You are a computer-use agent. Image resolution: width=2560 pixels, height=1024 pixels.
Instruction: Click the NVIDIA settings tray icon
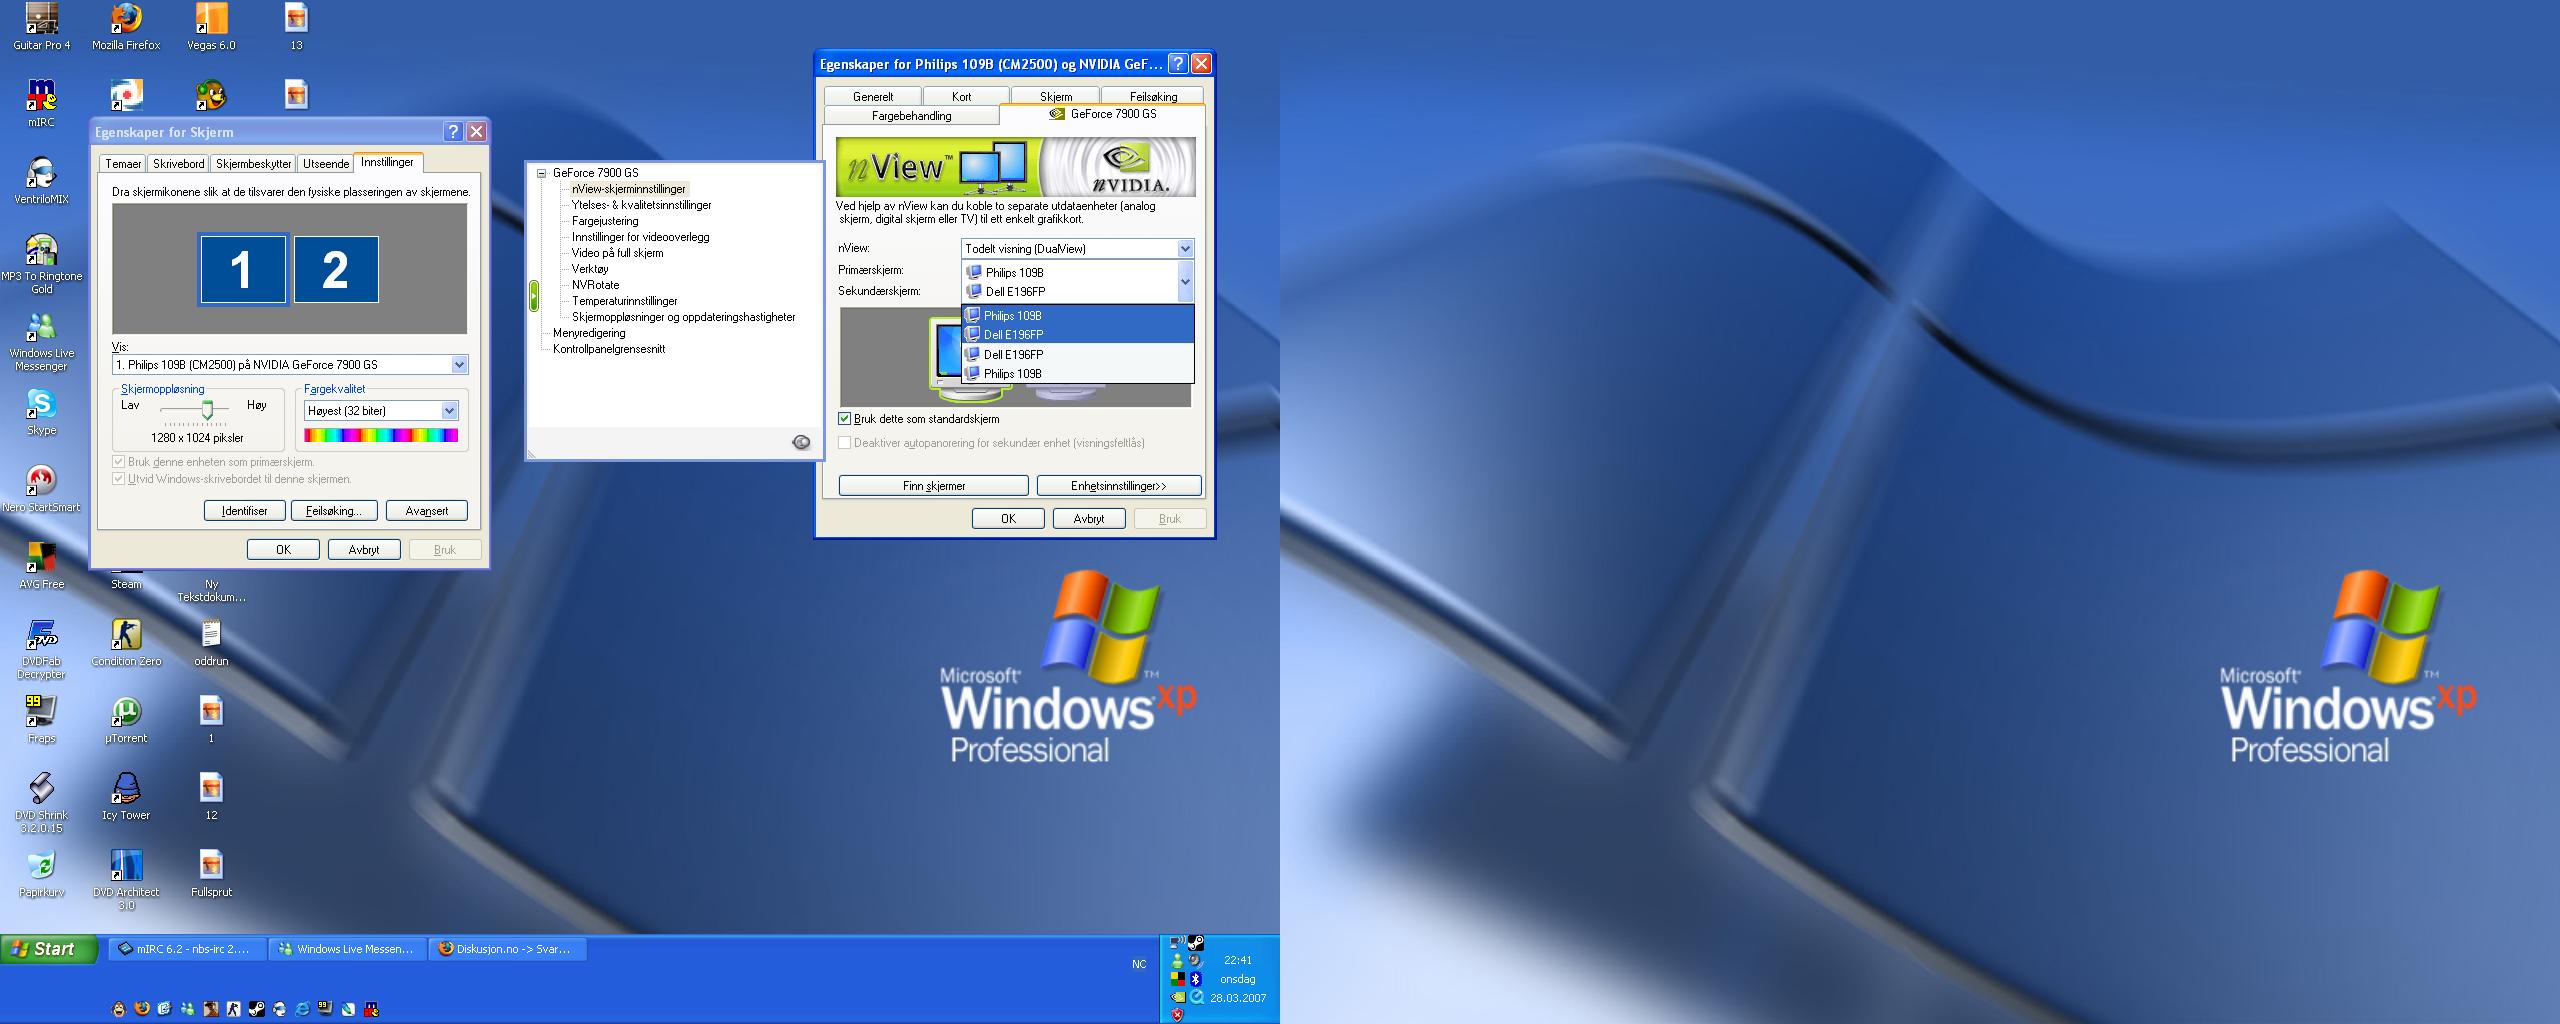[x=1178, y=997]
